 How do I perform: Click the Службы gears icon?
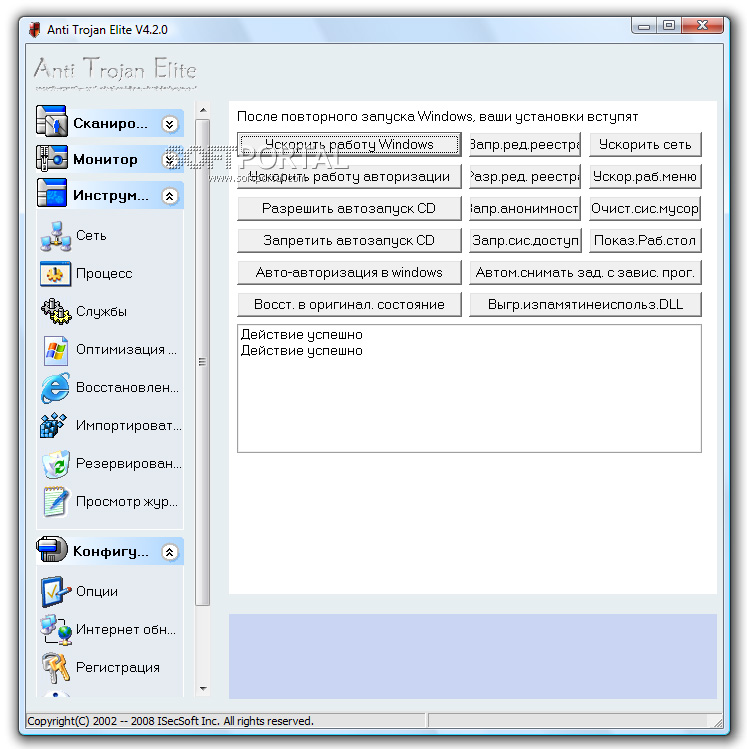coord(56,311)
